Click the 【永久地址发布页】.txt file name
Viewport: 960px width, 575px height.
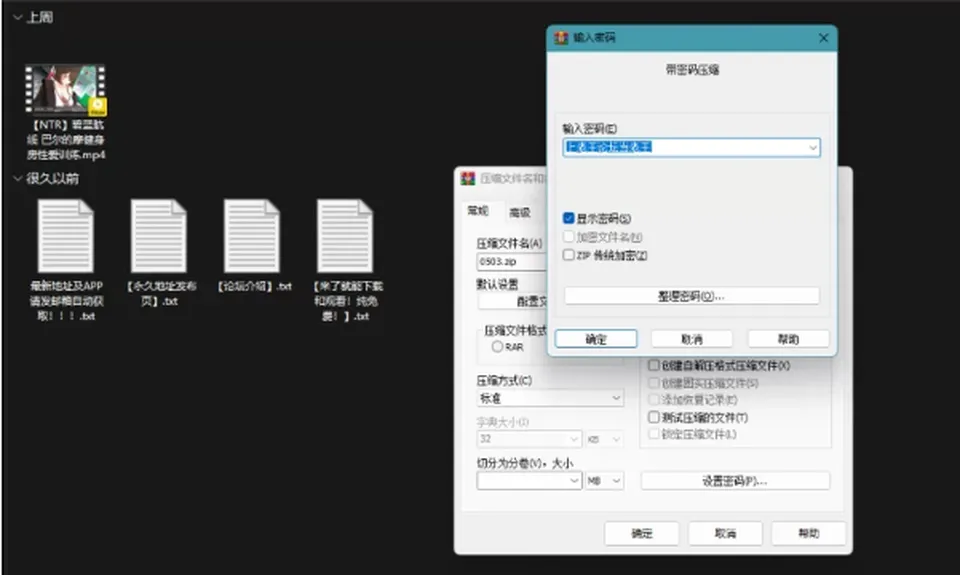pos(161,293)
